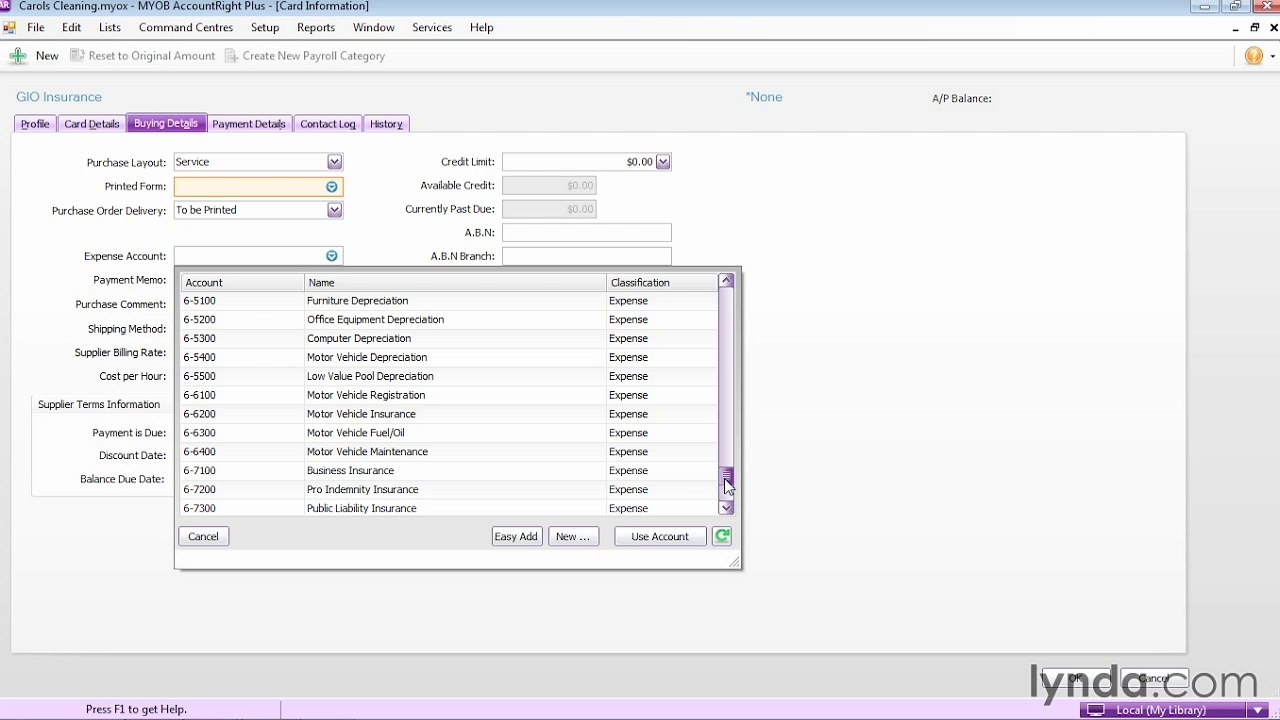Expand the Local (My Library) status dropdown
This screenshot has height=720, width=1280.
pyautogui.click(x=1257, y=710)
